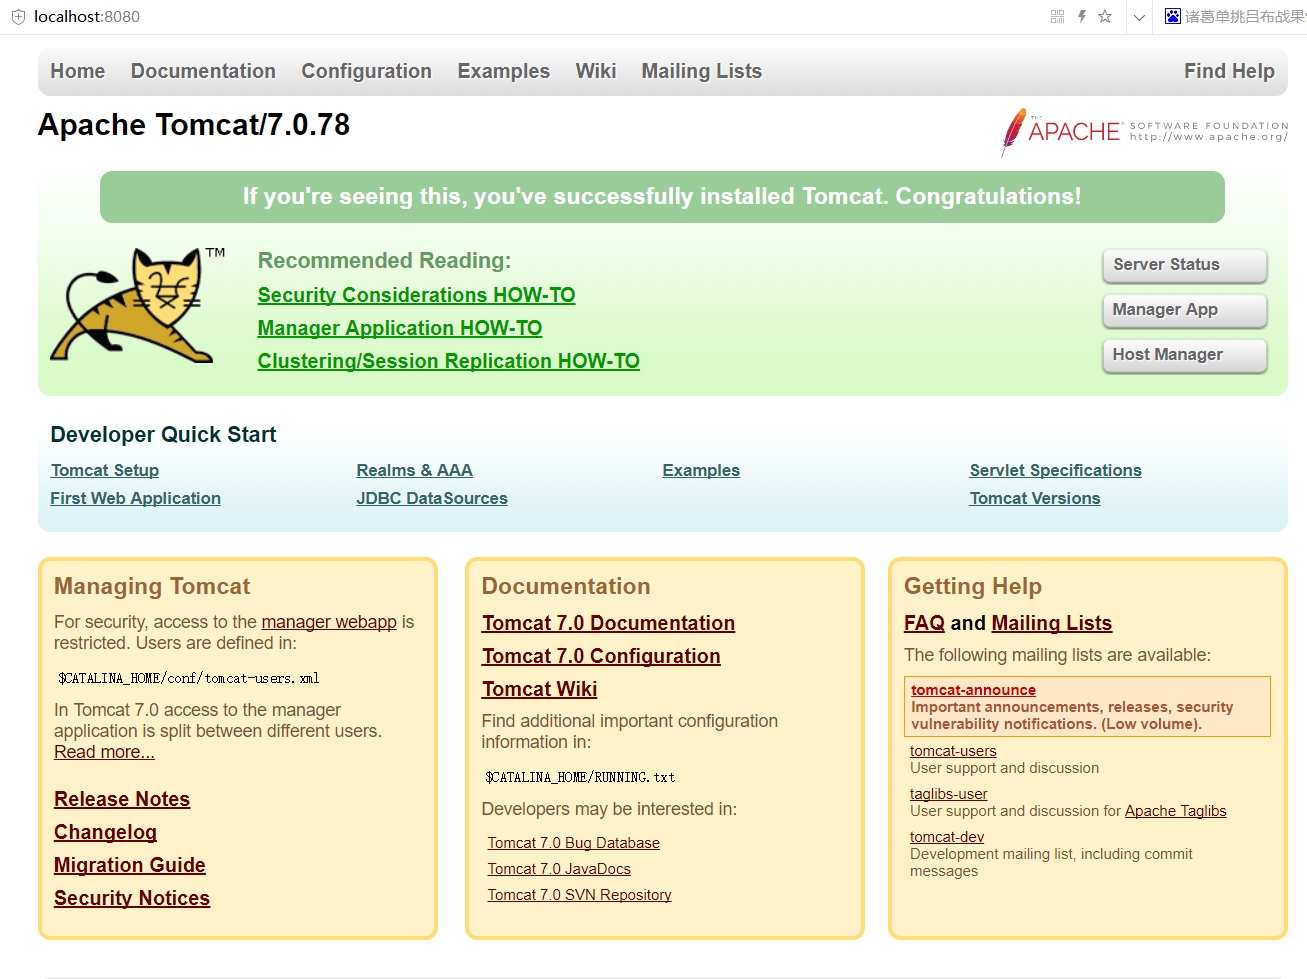Image resolution: width=1307 pixels, height=979 pixels.
Task: Open the Documentation nav item
Action: click(x=203, y=71)
